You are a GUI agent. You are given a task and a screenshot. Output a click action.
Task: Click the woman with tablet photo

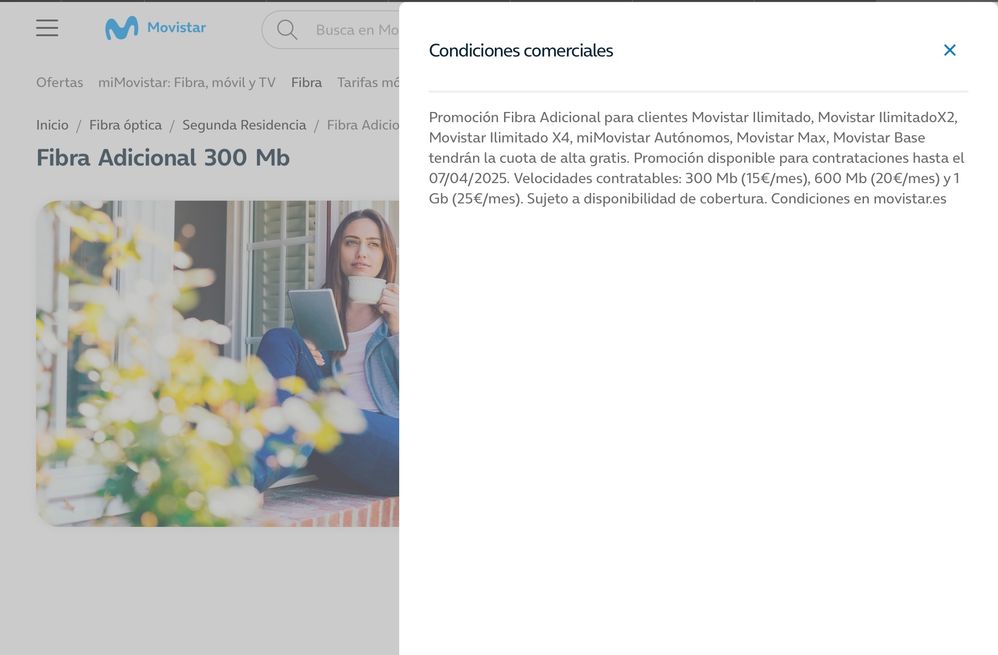pyautogui.click(x=218, y=363)
